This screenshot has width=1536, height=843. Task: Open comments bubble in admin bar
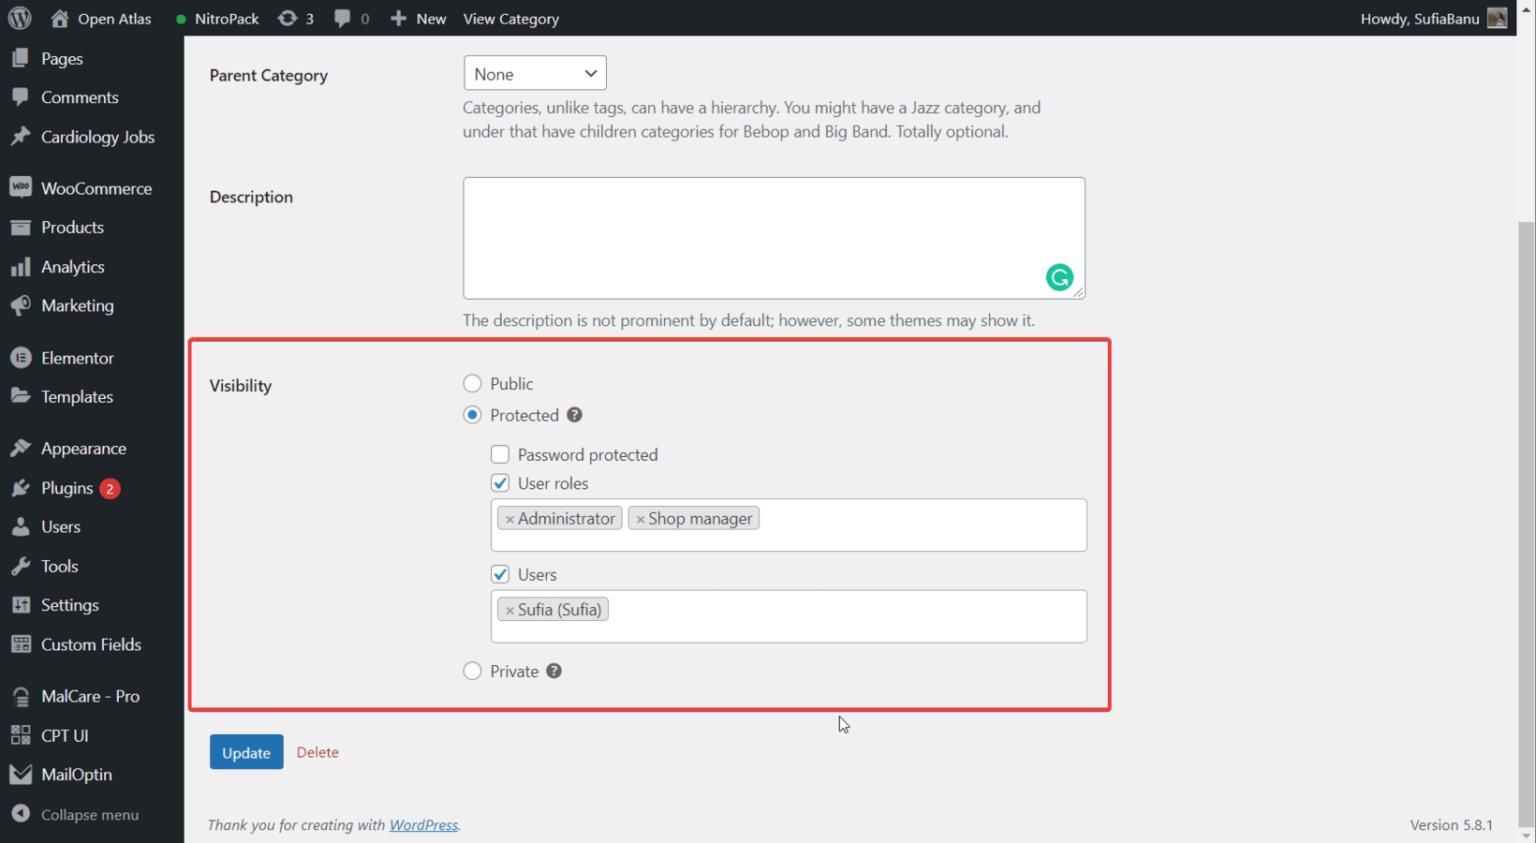click(351, 18)
